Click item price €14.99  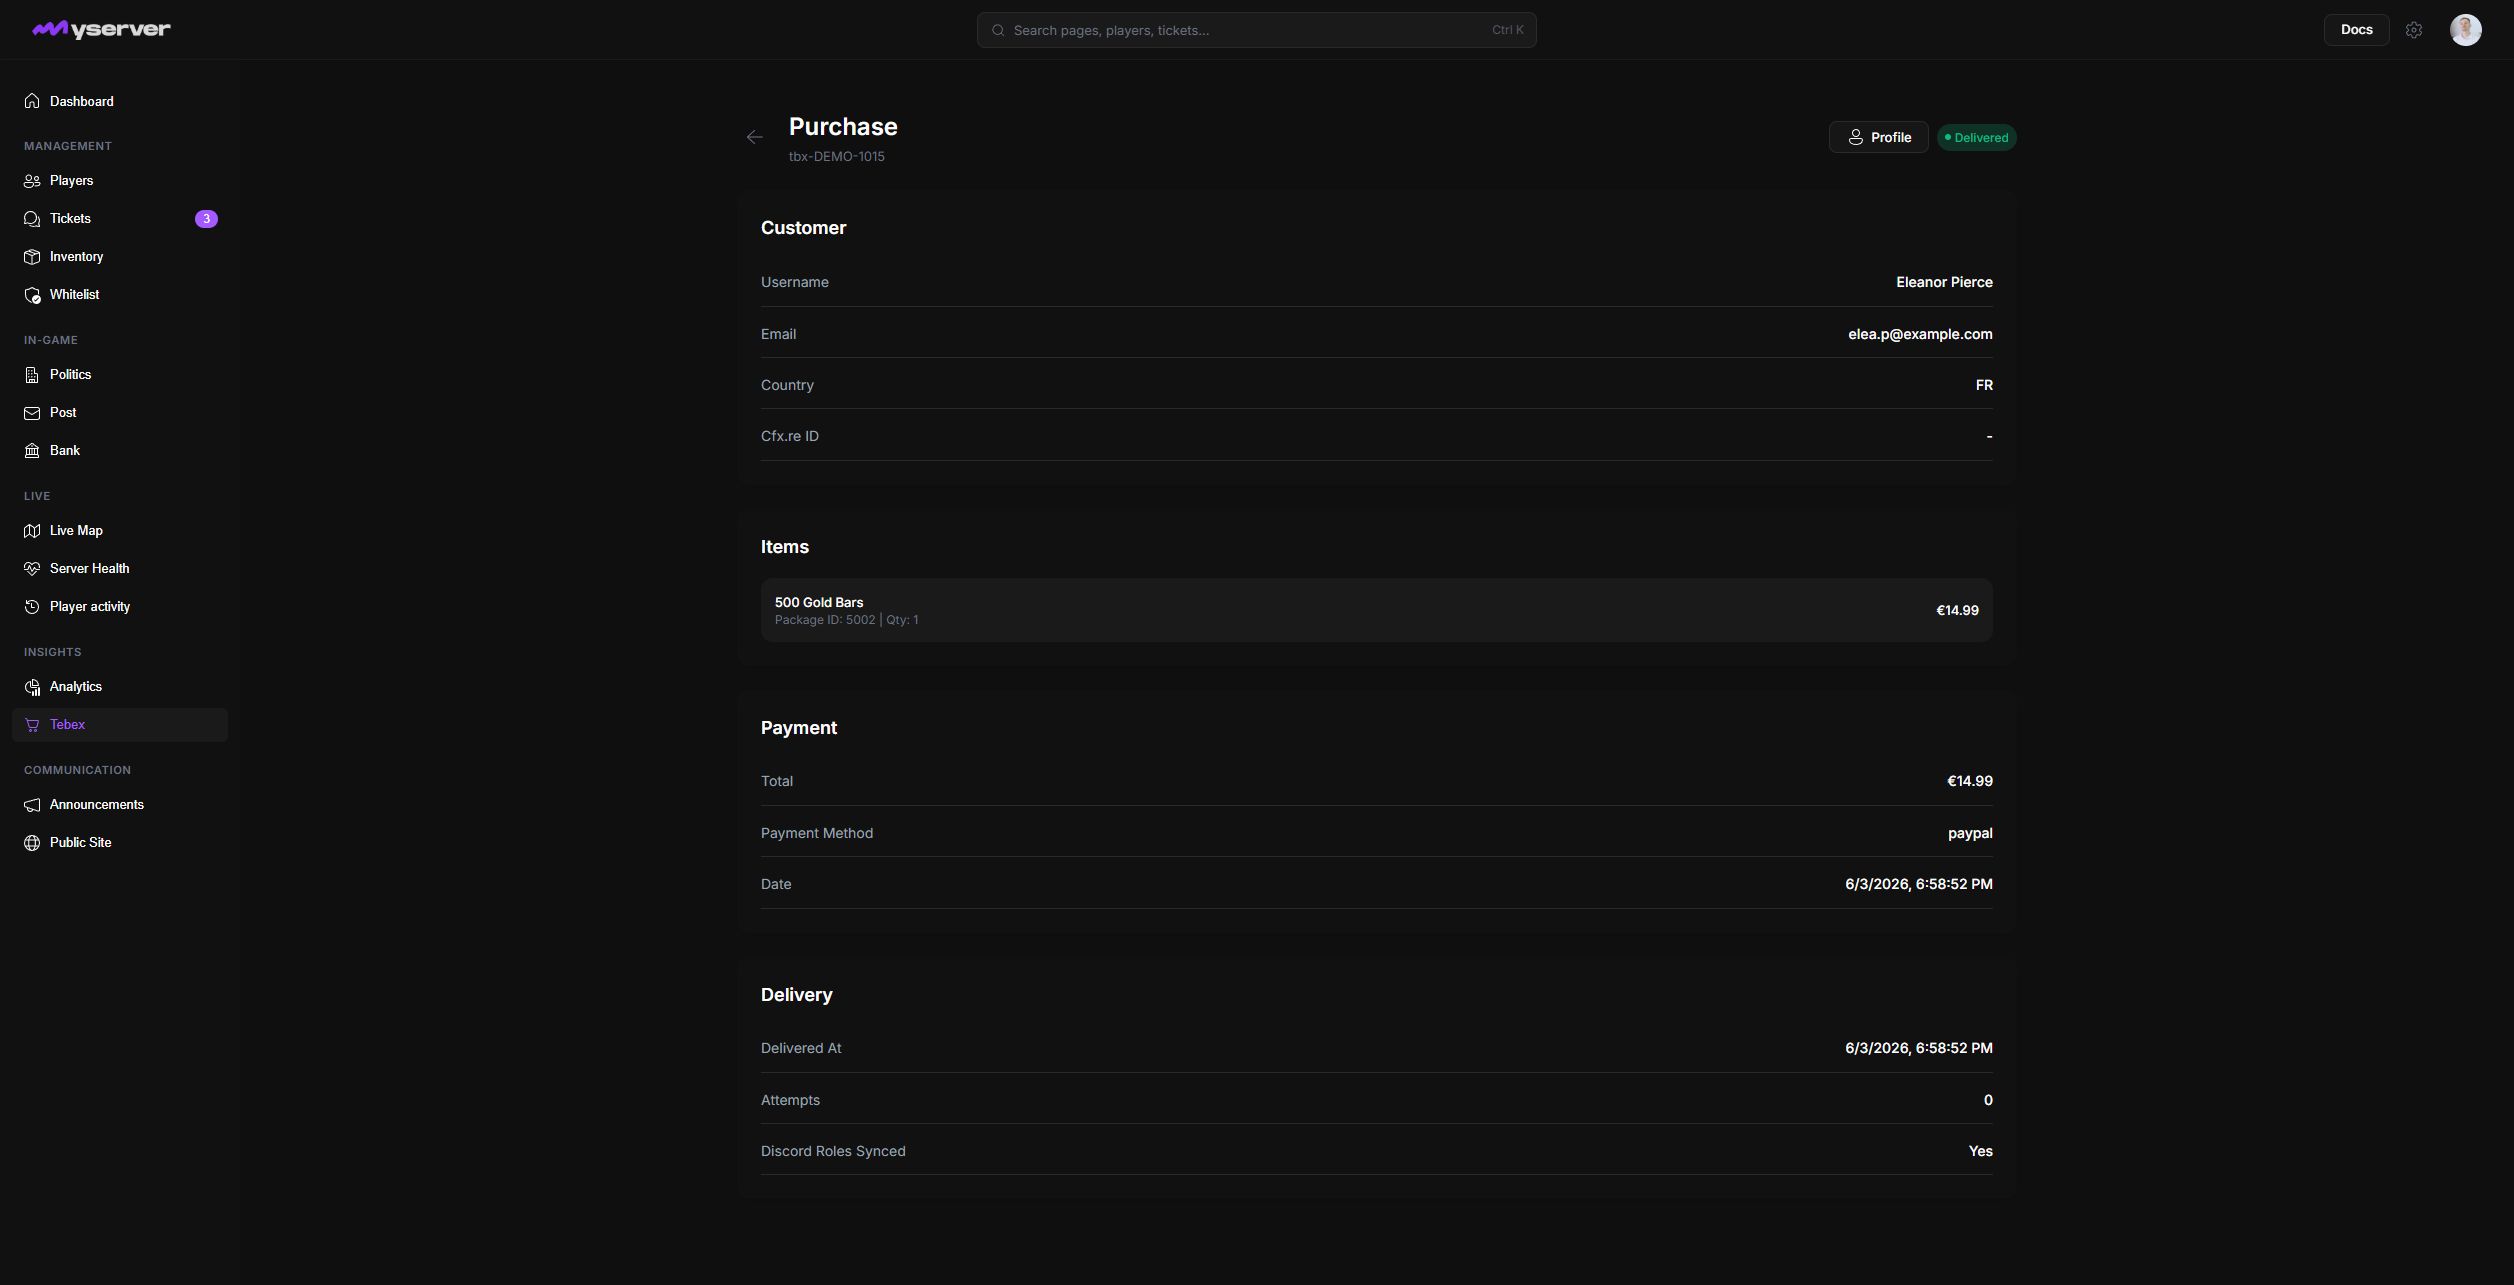click(1957, 611)
